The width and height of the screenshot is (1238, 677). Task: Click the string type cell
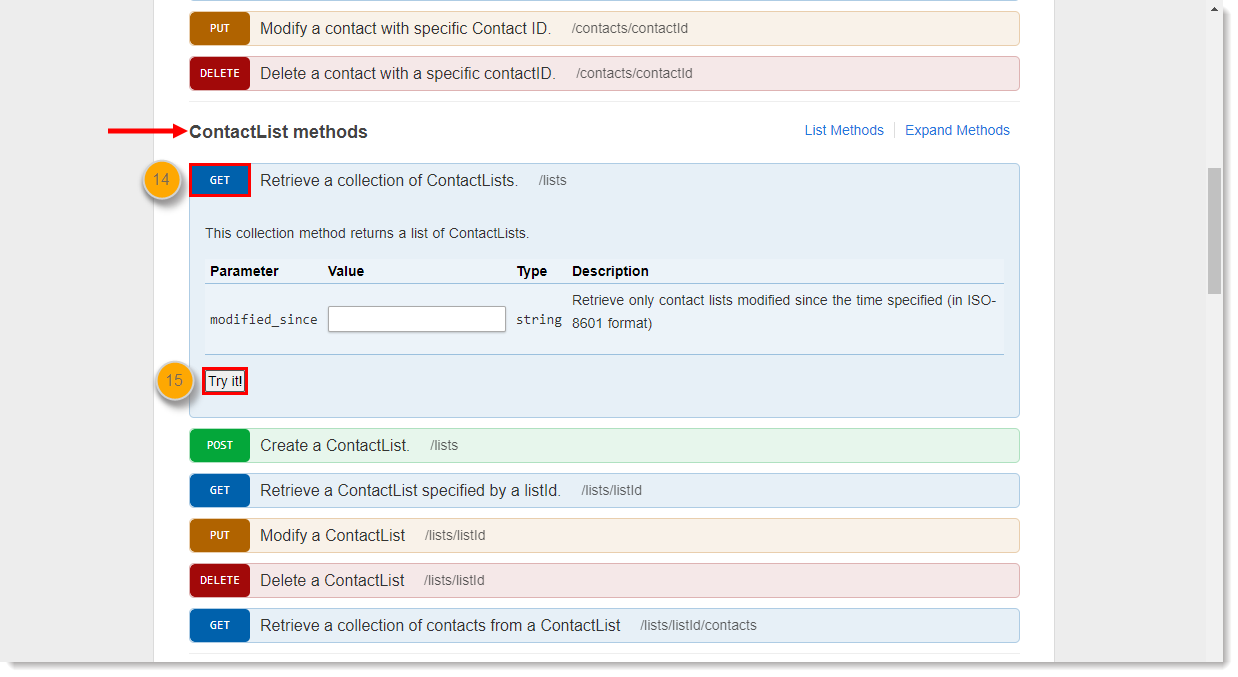(x=539, y=320)
